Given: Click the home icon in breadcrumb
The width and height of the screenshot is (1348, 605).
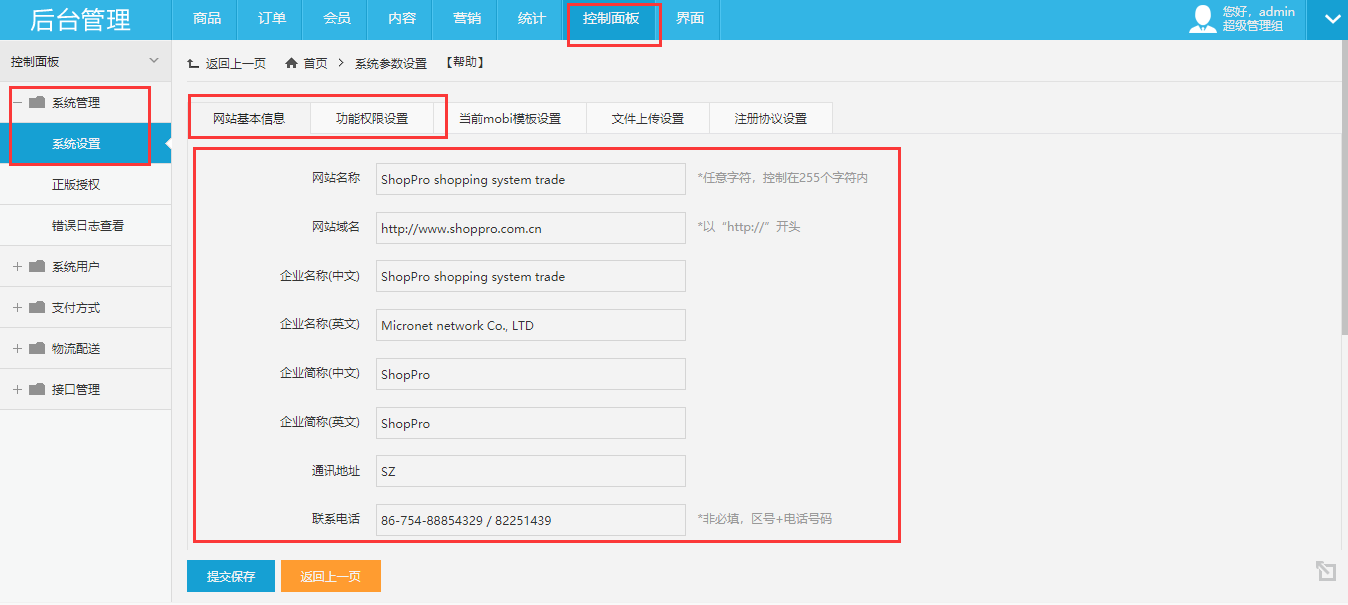Looking at the screenshot, I should tap(291, 63).
